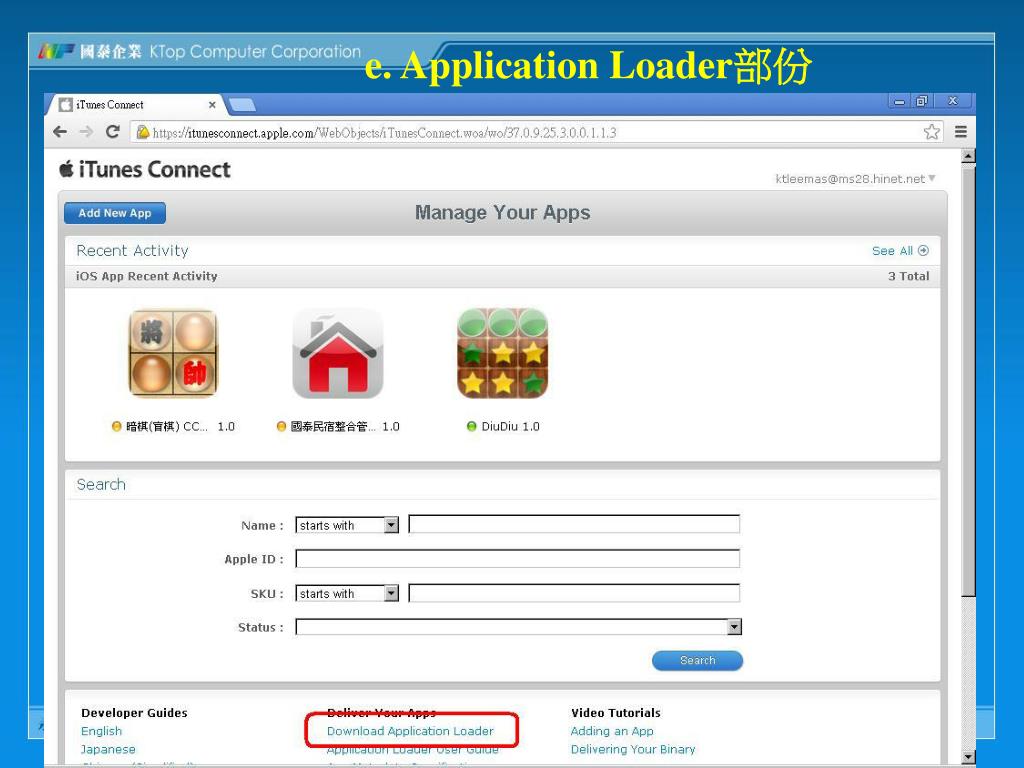
Task: Click the bookmark star icon
Action: point(932,132)
